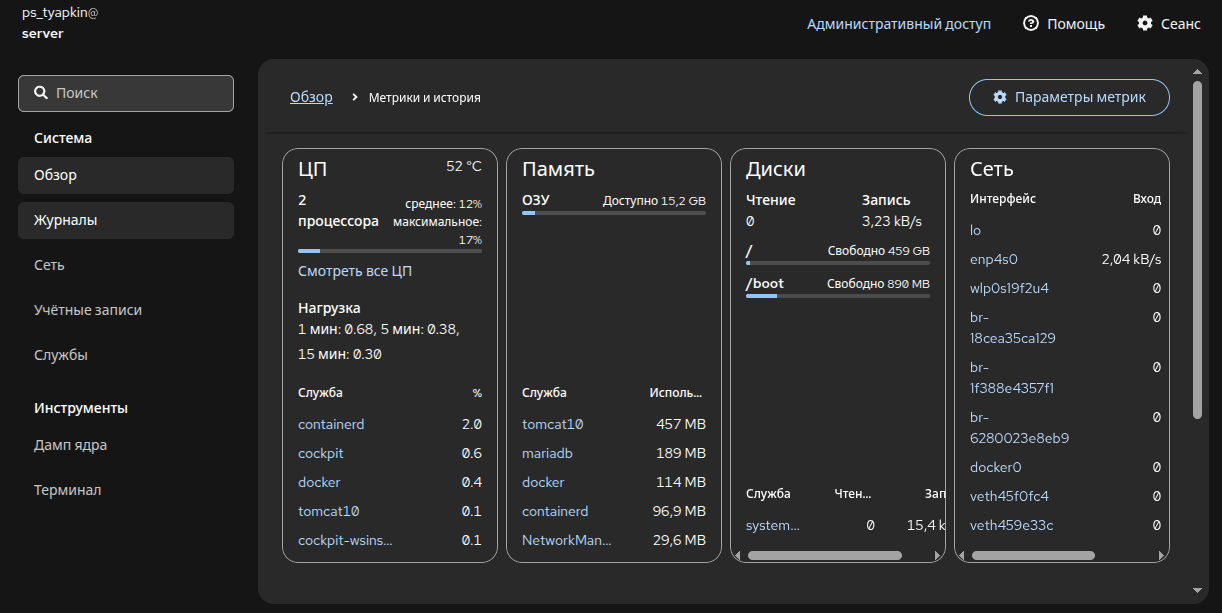This screenshot has width=1222, height=613.
Task: Click the Session gear icon
Action: click(1145, 23)
